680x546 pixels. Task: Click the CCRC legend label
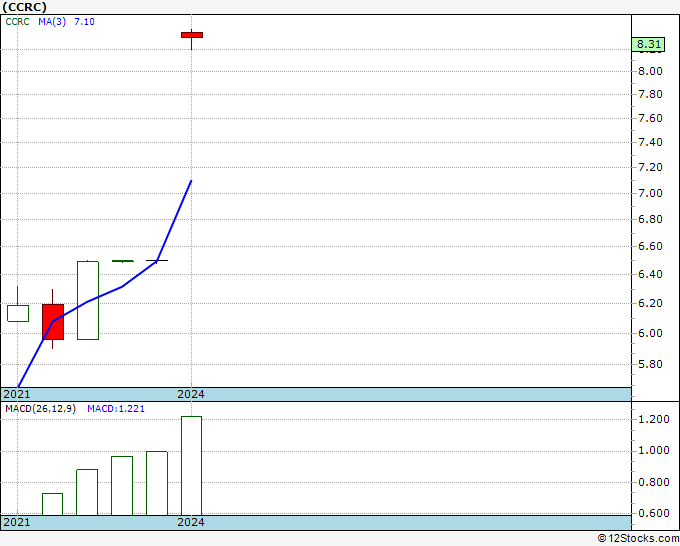pos(17,22)
